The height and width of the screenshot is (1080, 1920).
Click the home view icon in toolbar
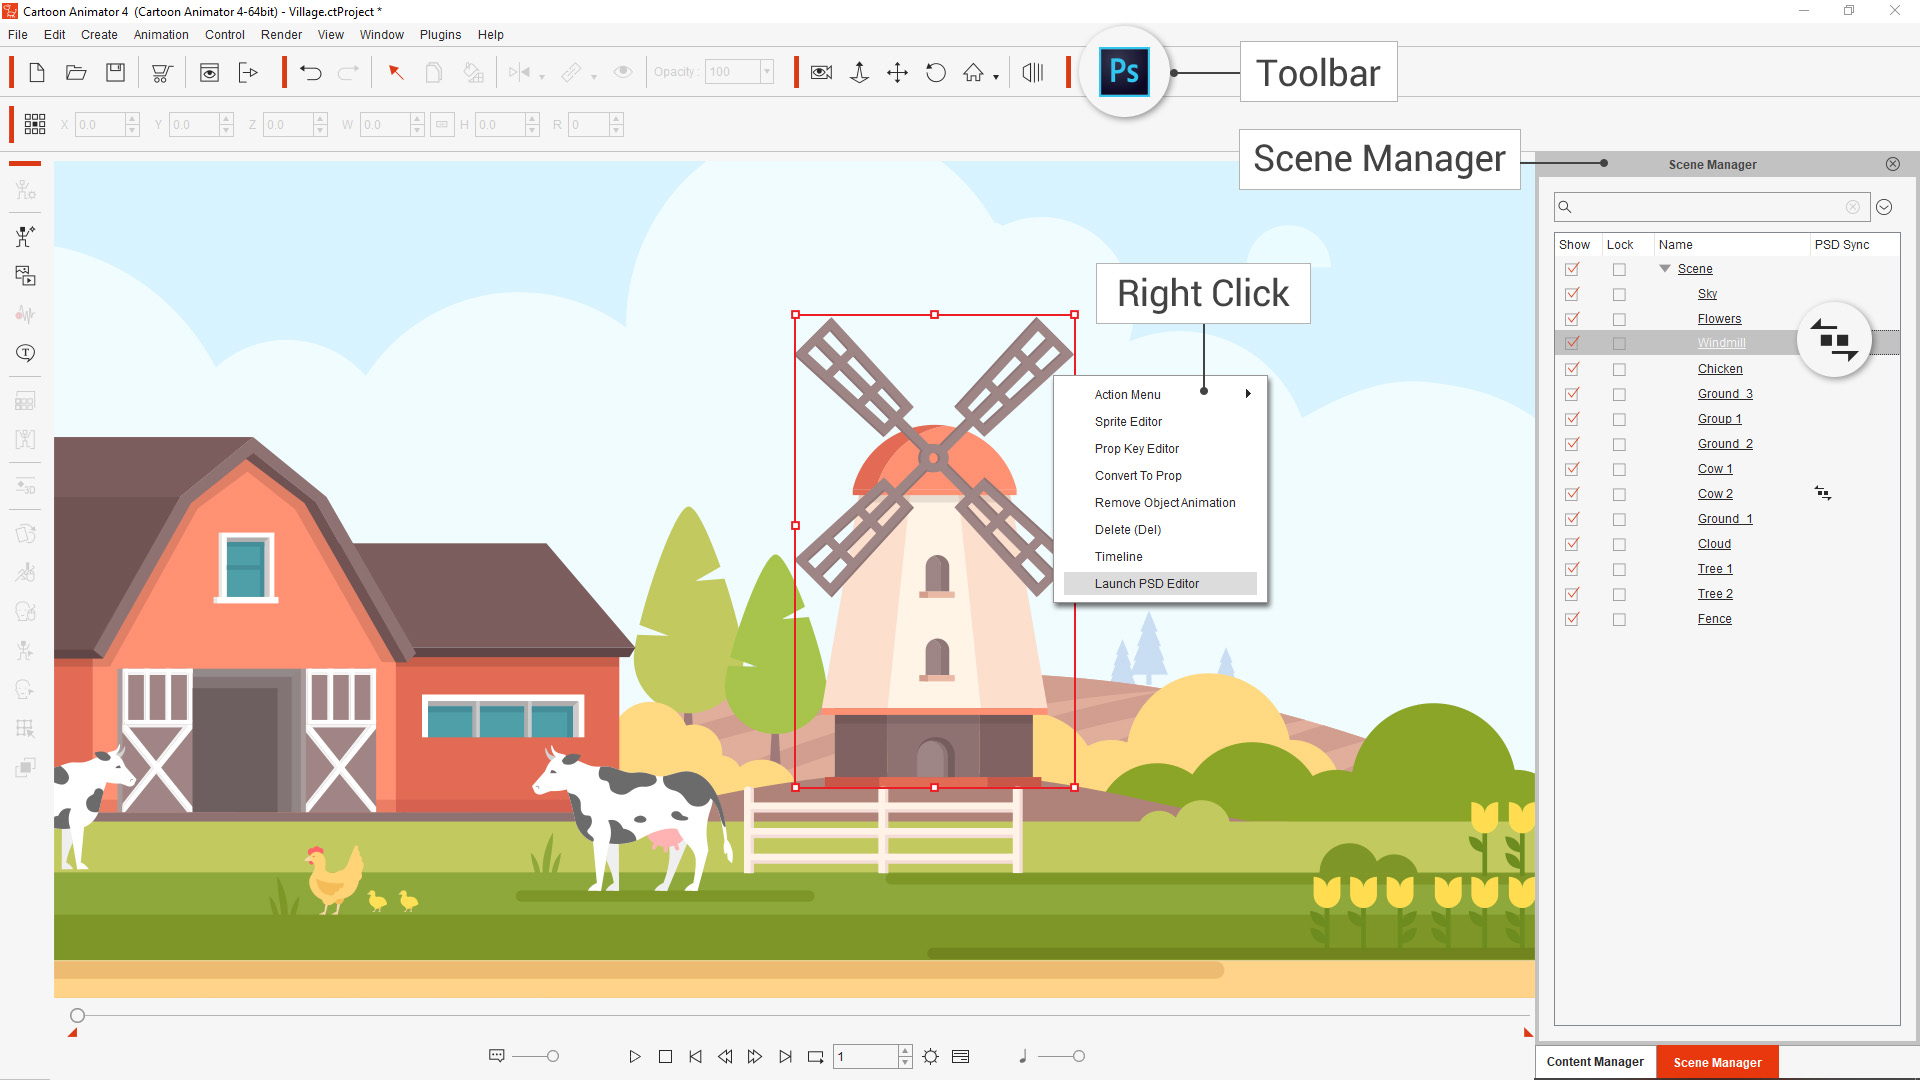[x=973, y=72]
